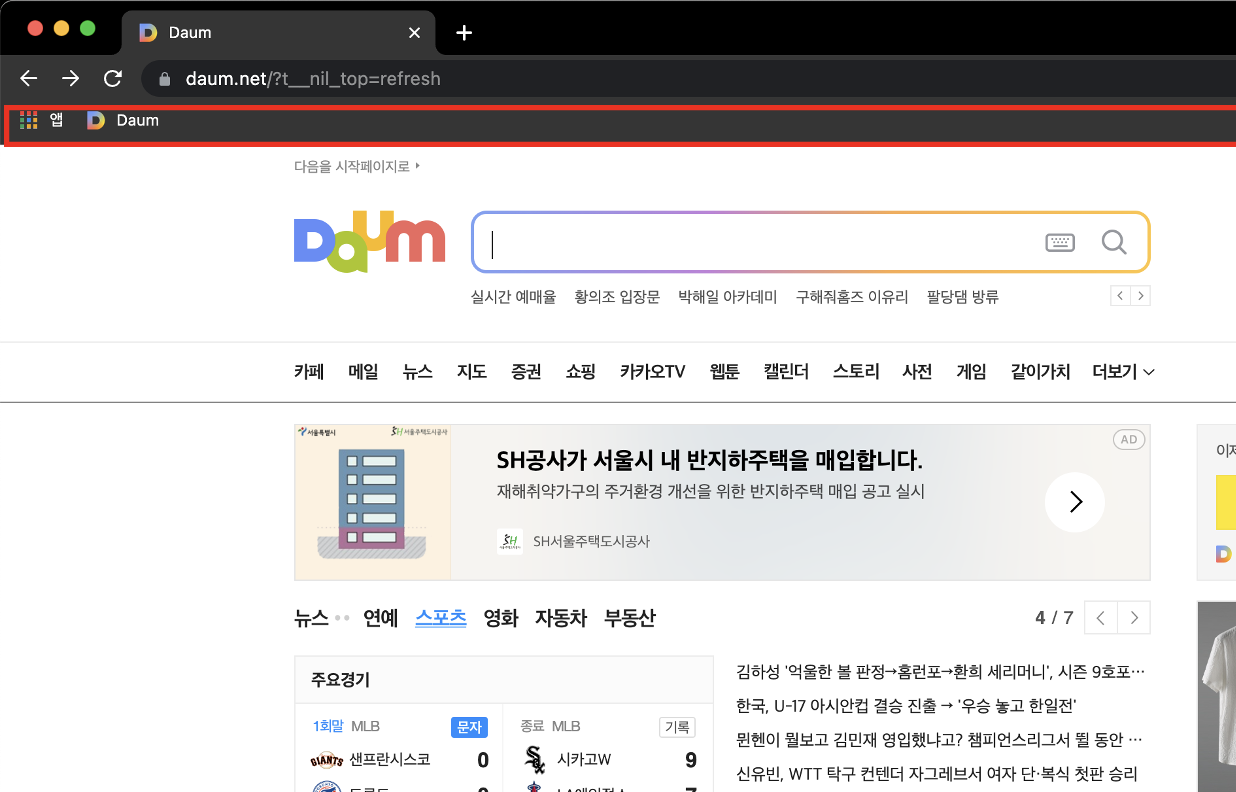Screen dimensions: 1236x792
Task: Open 지도 in the service menu
Action: tap(472, 372)
